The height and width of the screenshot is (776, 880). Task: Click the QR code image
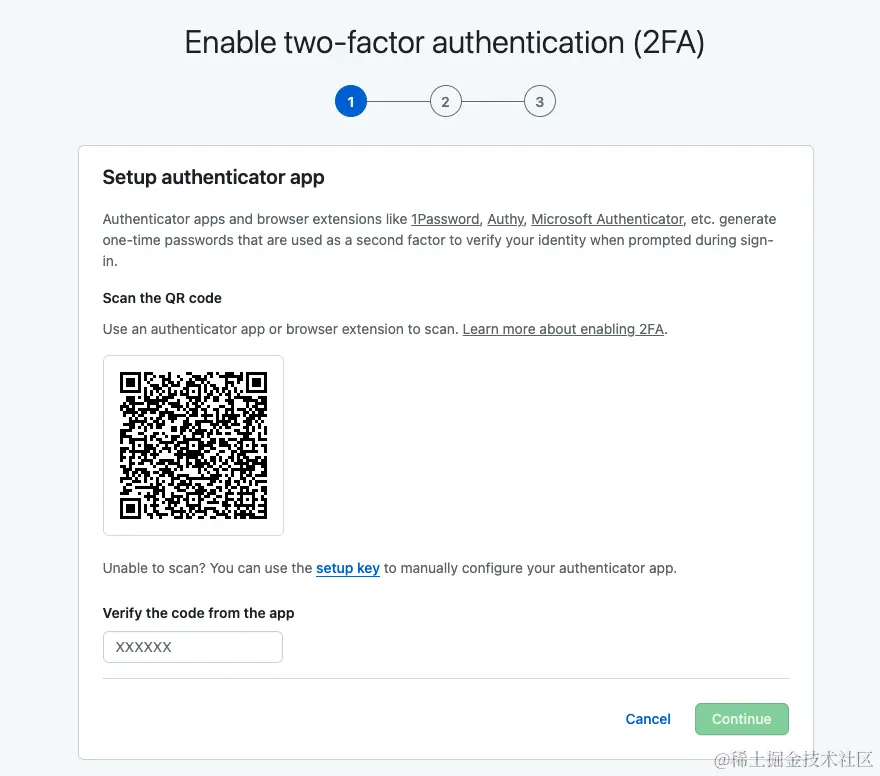click(x=193, y=445)
